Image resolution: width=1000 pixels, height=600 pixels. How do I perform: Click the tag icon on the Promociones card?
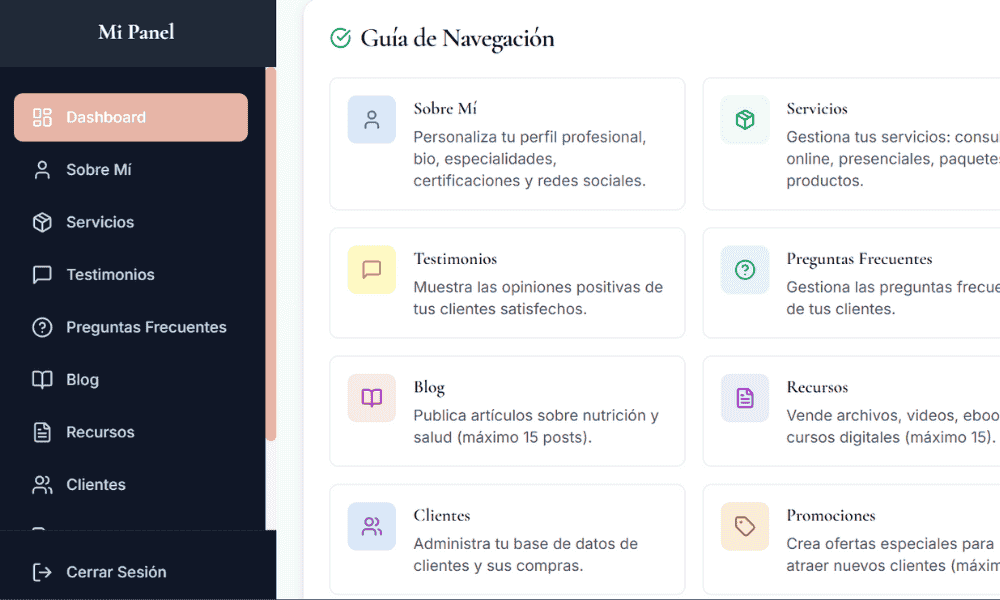744,526
